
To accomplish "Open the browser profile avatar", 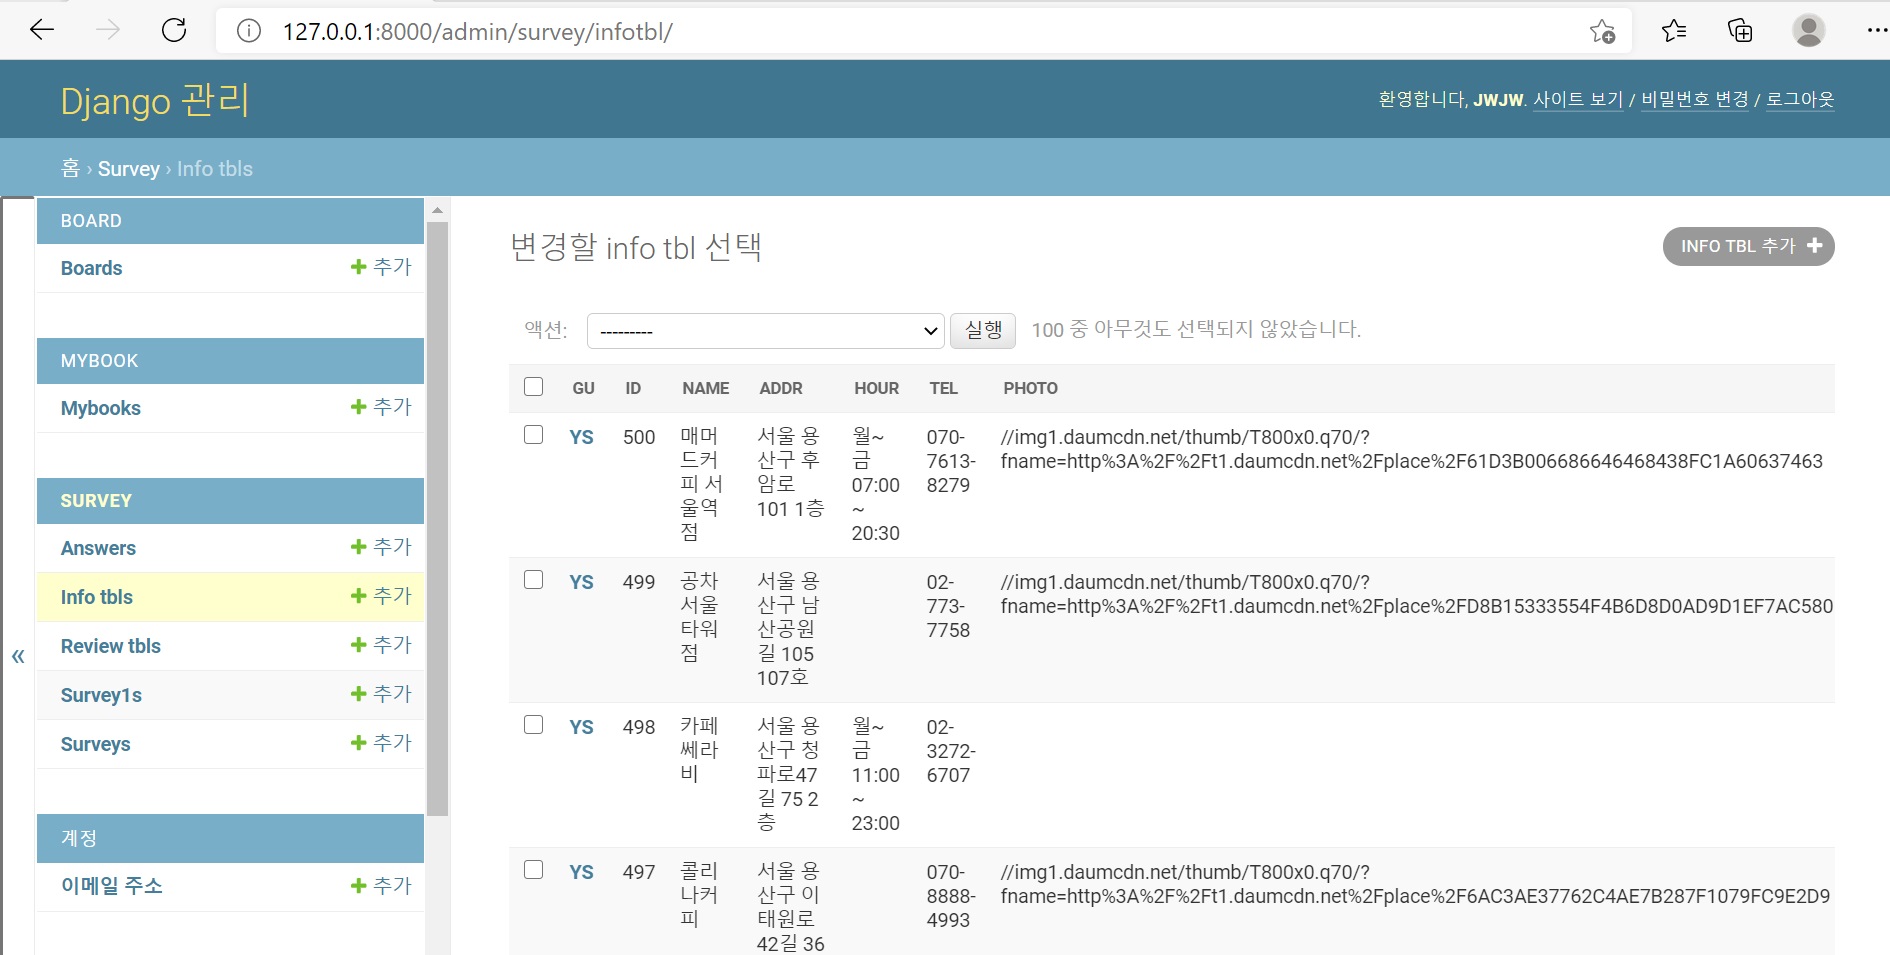I will click(x=1808, y=30).
